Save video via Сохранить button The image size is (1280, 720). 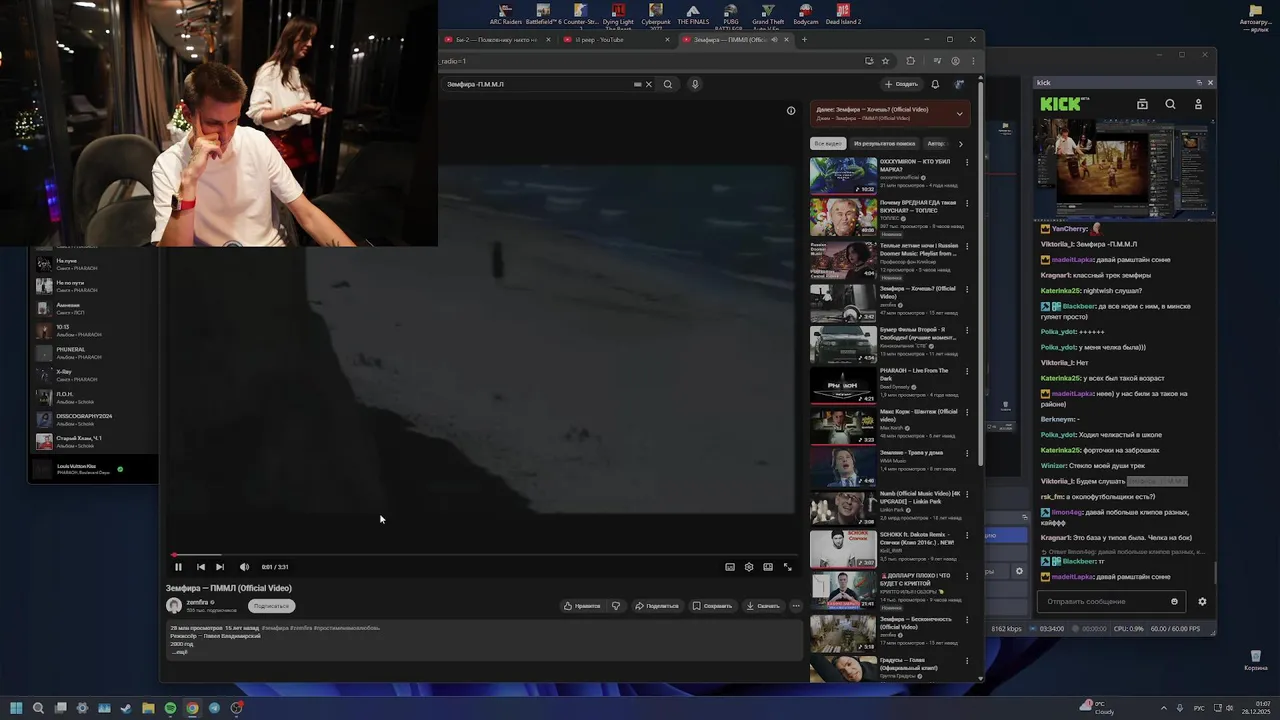tap(712, 606)
